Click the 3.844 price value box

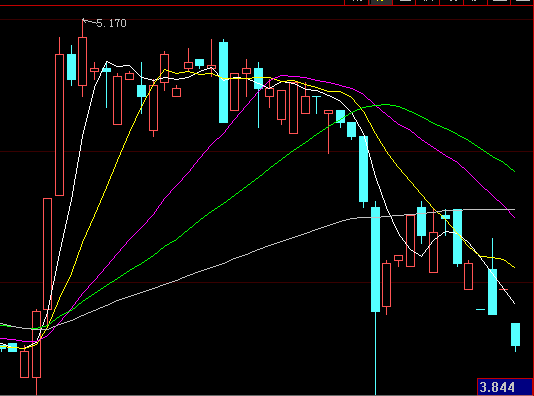[505, 387]
